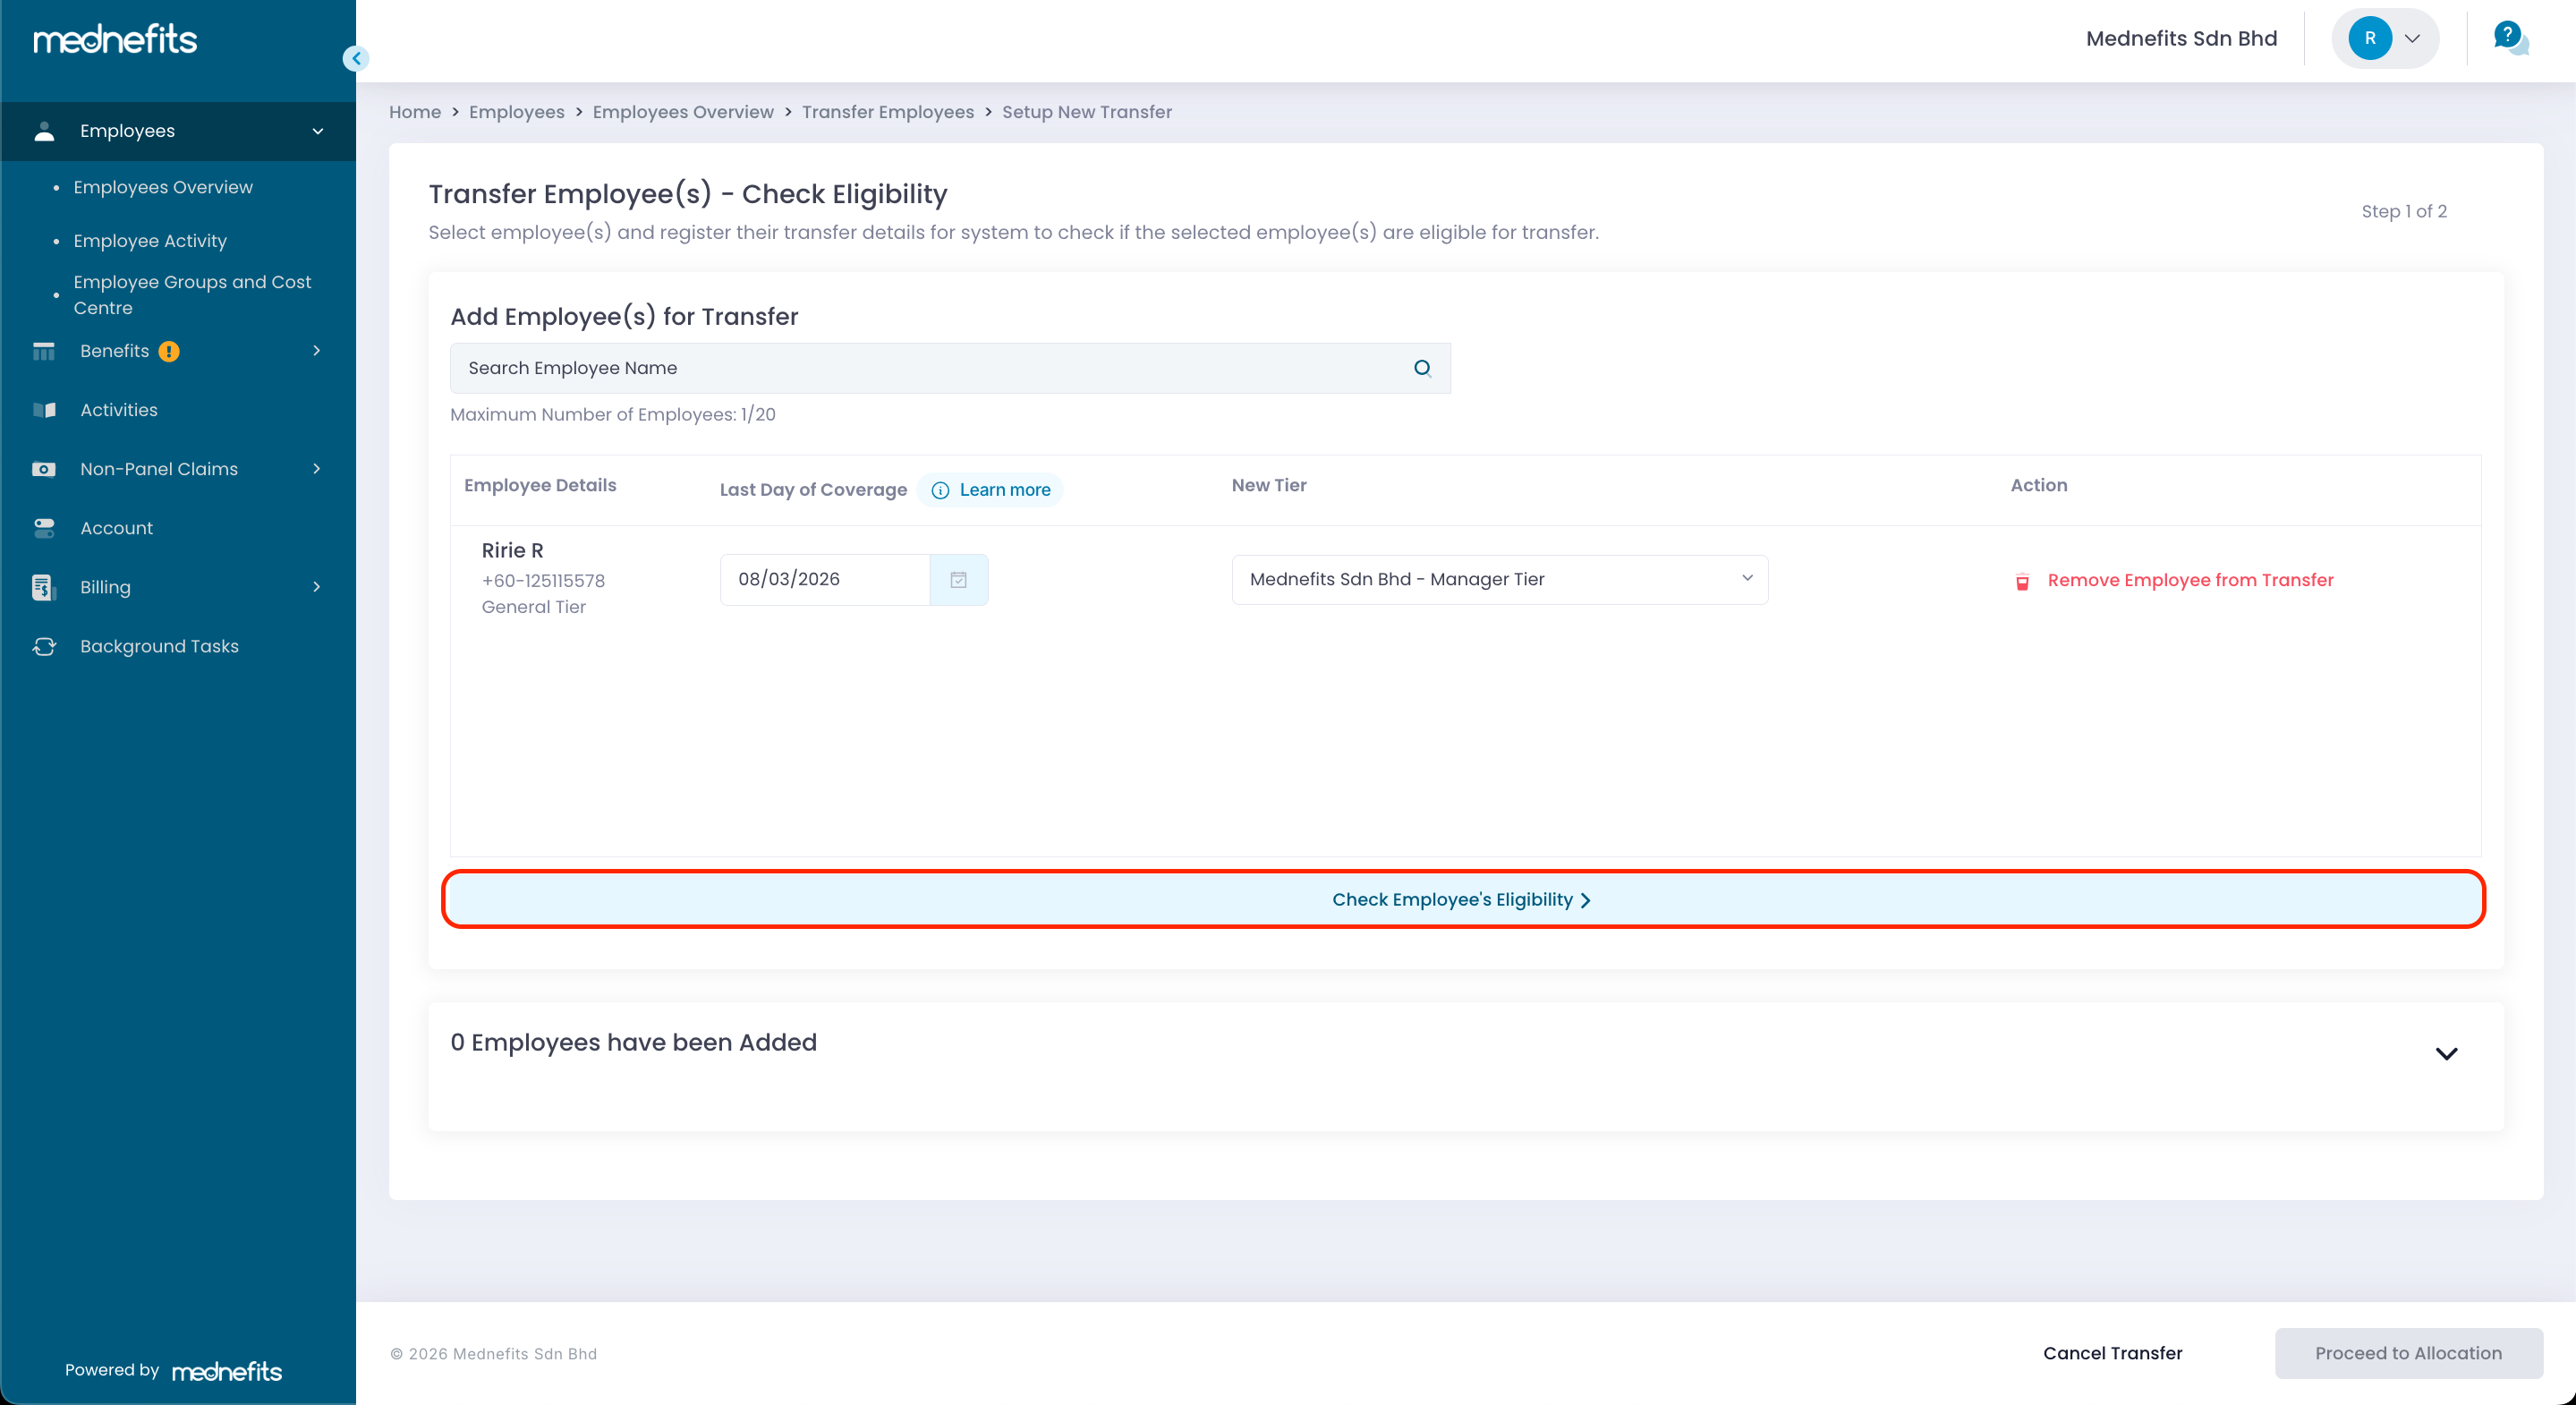2576x1405 pixels.
Task: Expand the Employees Added section chevron
Action: (2445, 1053)
